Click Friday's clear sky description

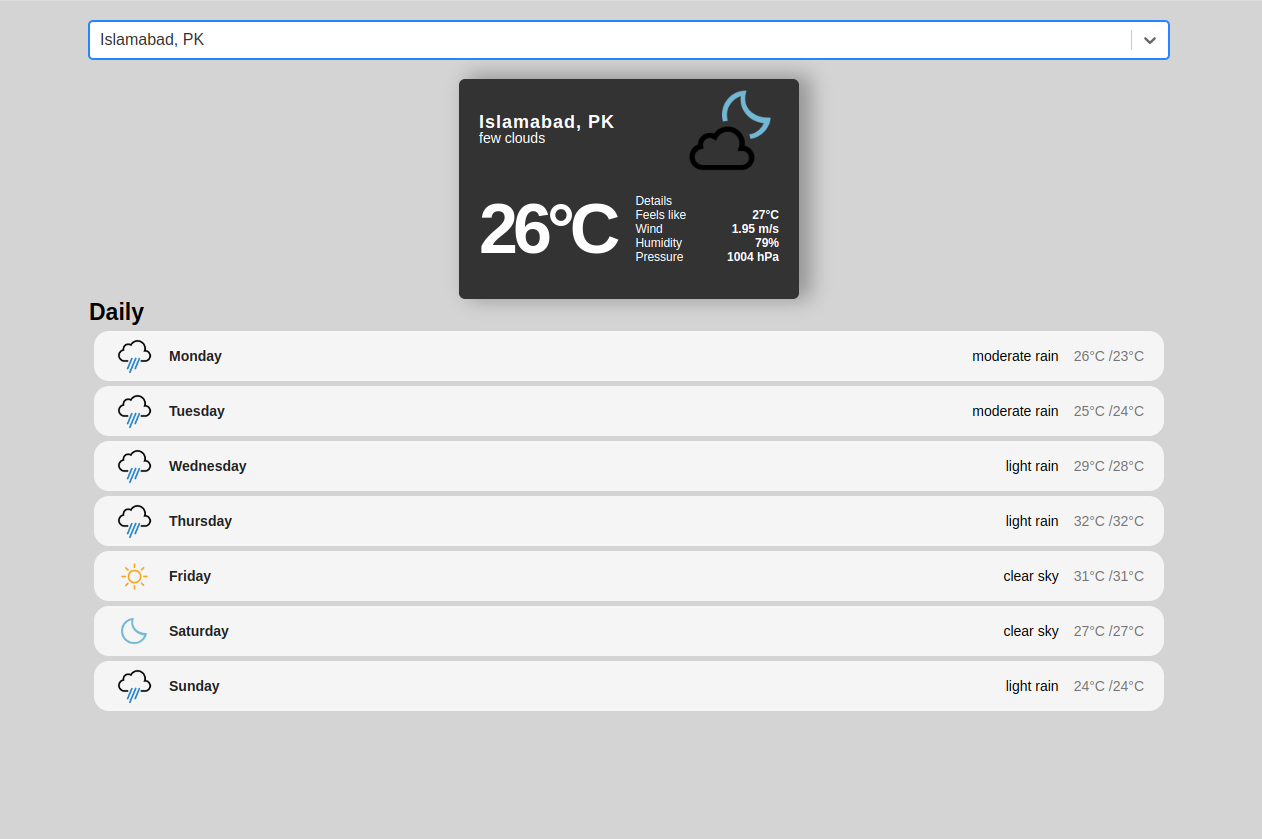[x=1031, y=576]
